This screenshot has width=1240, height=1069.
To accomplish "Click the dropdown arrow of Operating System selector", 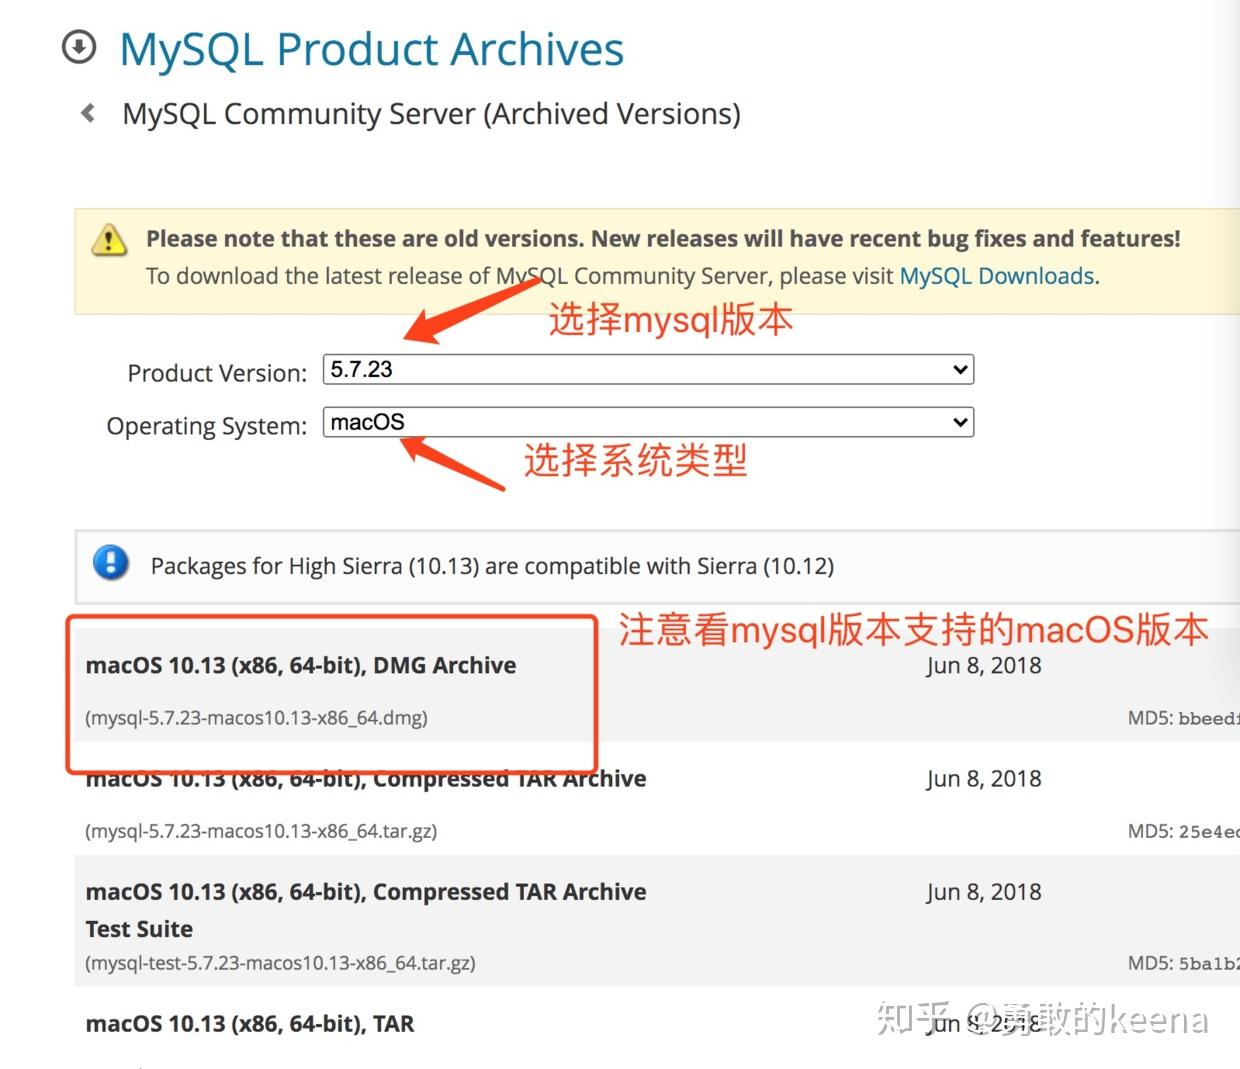I will click(958, 422).
